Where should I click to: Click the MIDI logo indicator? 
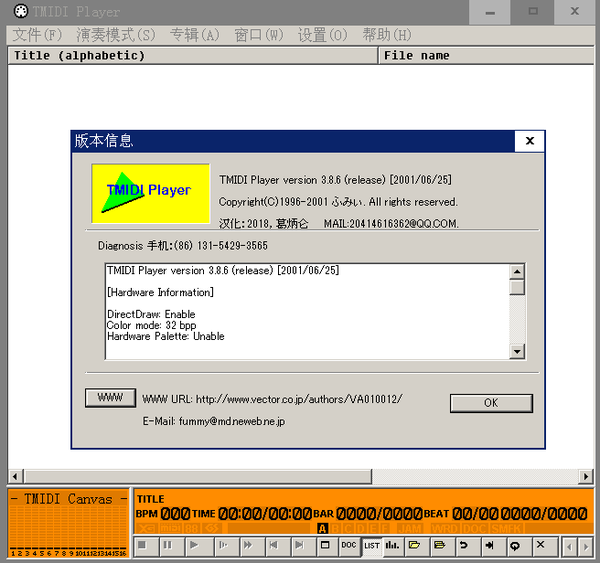coord(171,529)
